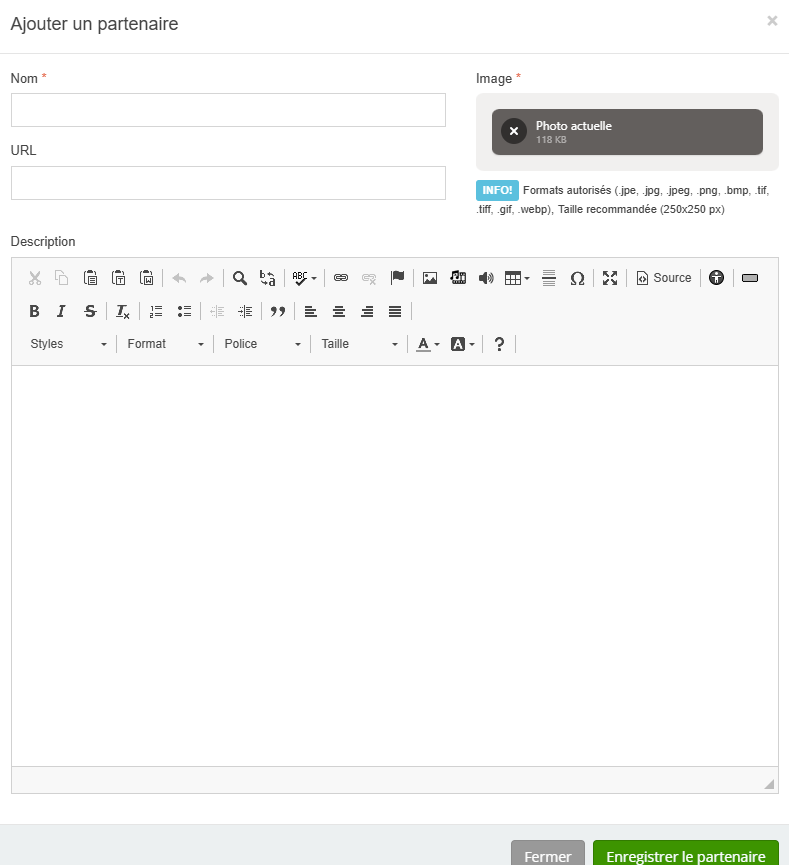This screenshot has width=789, height=865.
Task: Open the text color picker
Action: (x=428, y=344)
